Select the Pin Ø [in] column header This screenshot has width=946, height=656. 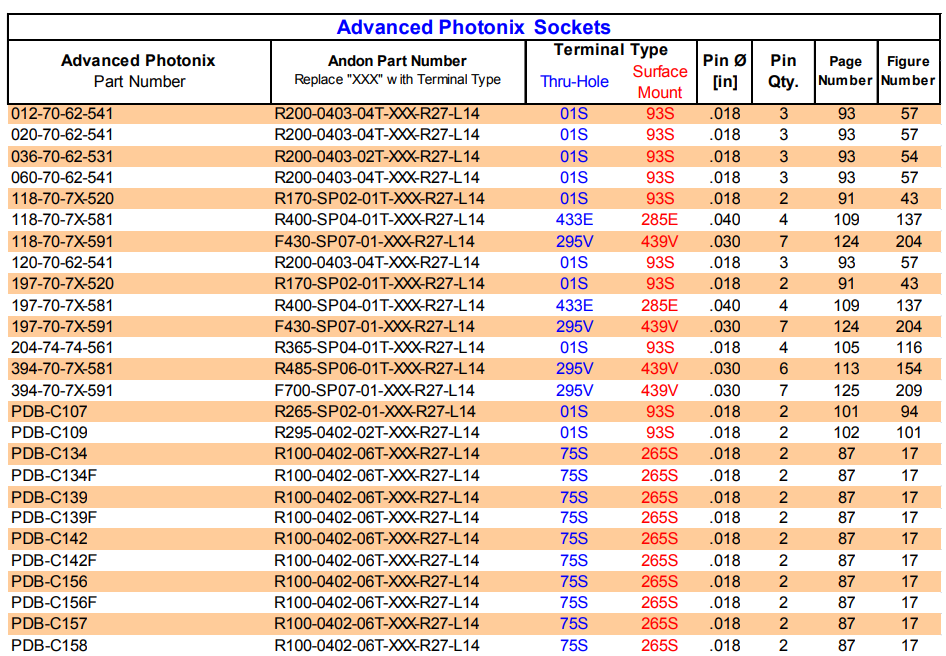[x=724, y=71]
